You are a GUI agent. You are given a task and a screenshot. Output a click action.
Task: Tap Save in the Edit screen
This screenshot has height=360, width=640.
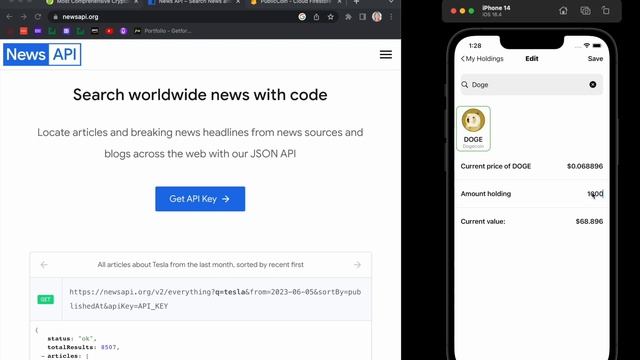click(595, 59)
